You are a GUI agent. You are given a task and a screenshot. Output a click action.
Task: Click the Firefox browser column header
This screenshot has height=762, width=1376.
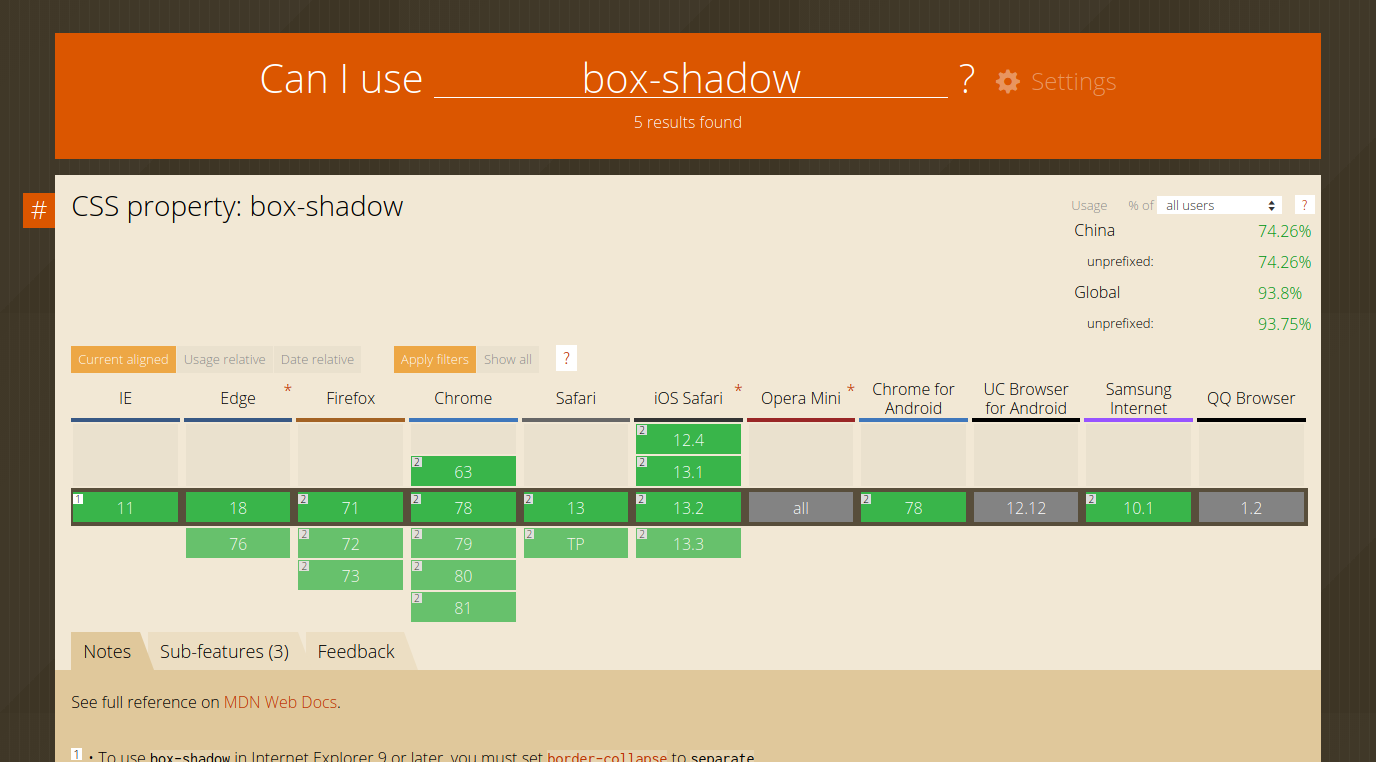point(351,398)
